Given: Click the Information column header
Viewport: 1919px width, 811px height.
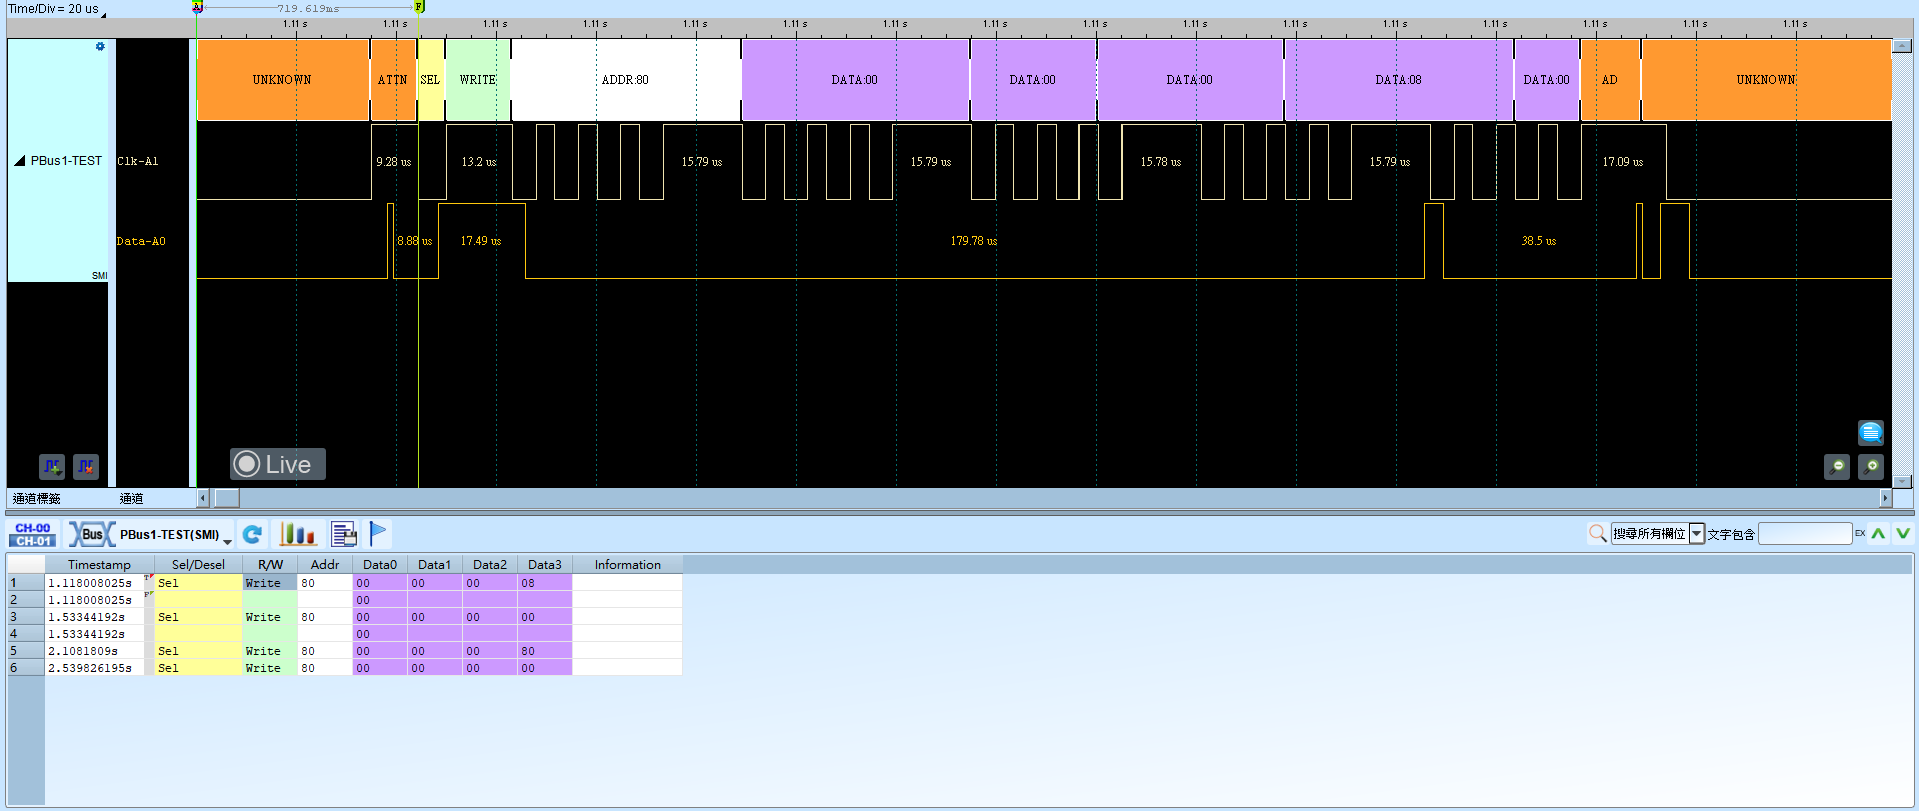Looking at the screenshot, I should [627, 565].
